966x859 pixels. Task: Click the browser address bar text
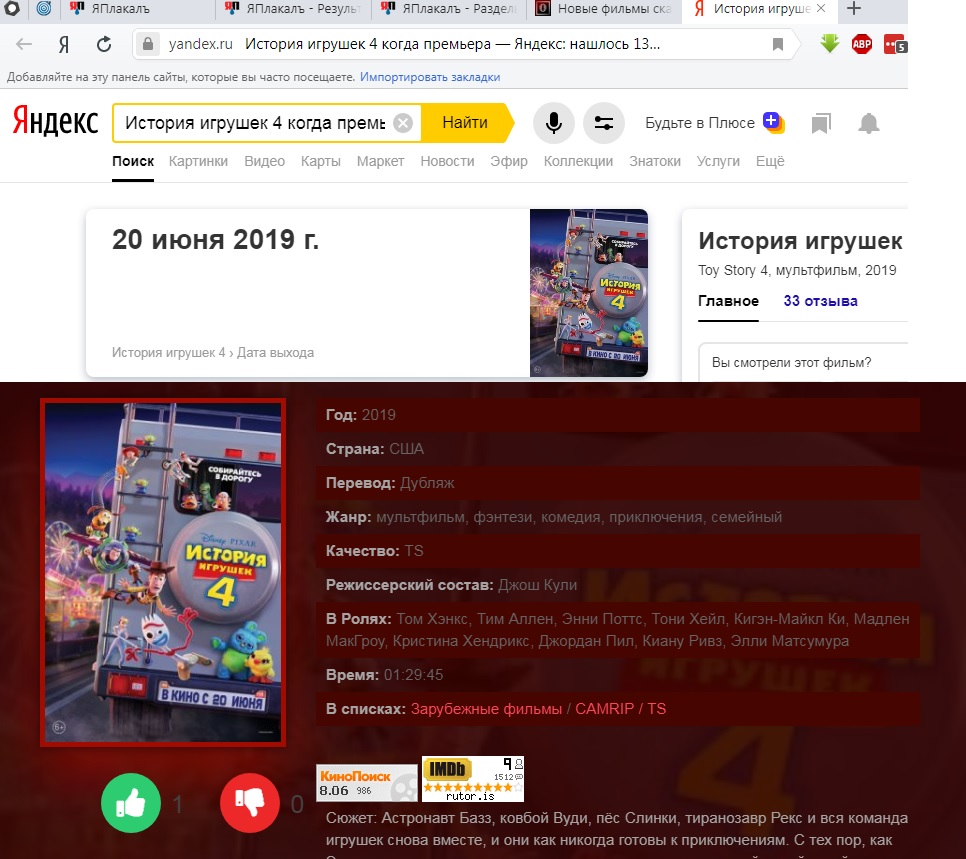[452, 44]
